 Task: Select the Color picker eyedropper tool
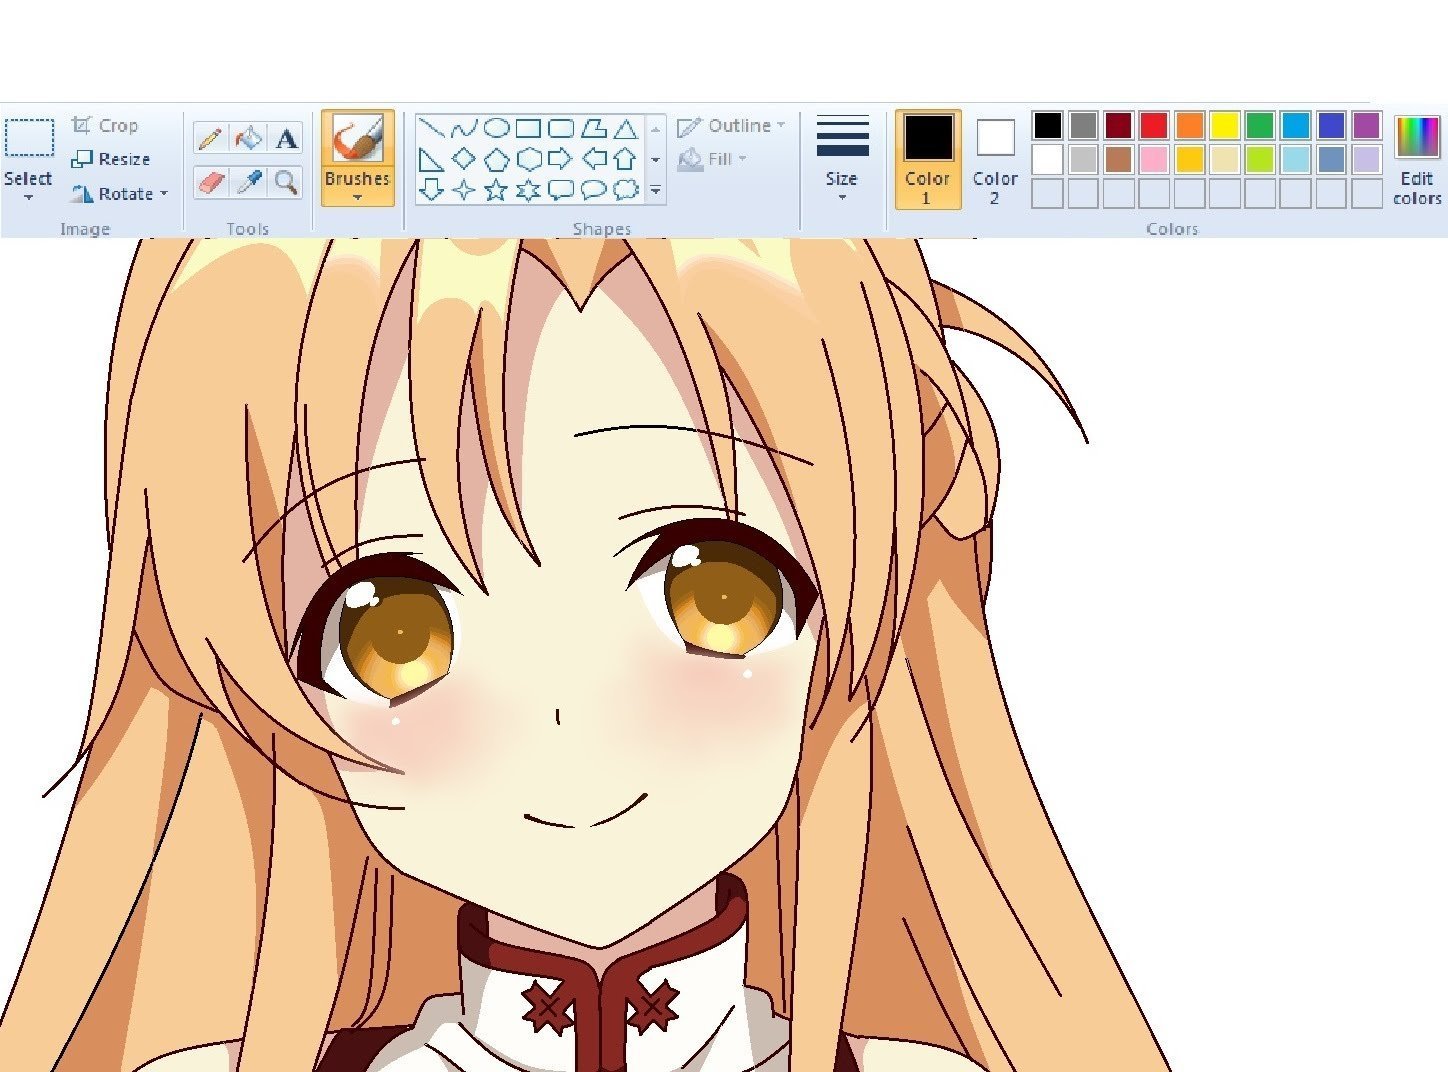point(248,181)
